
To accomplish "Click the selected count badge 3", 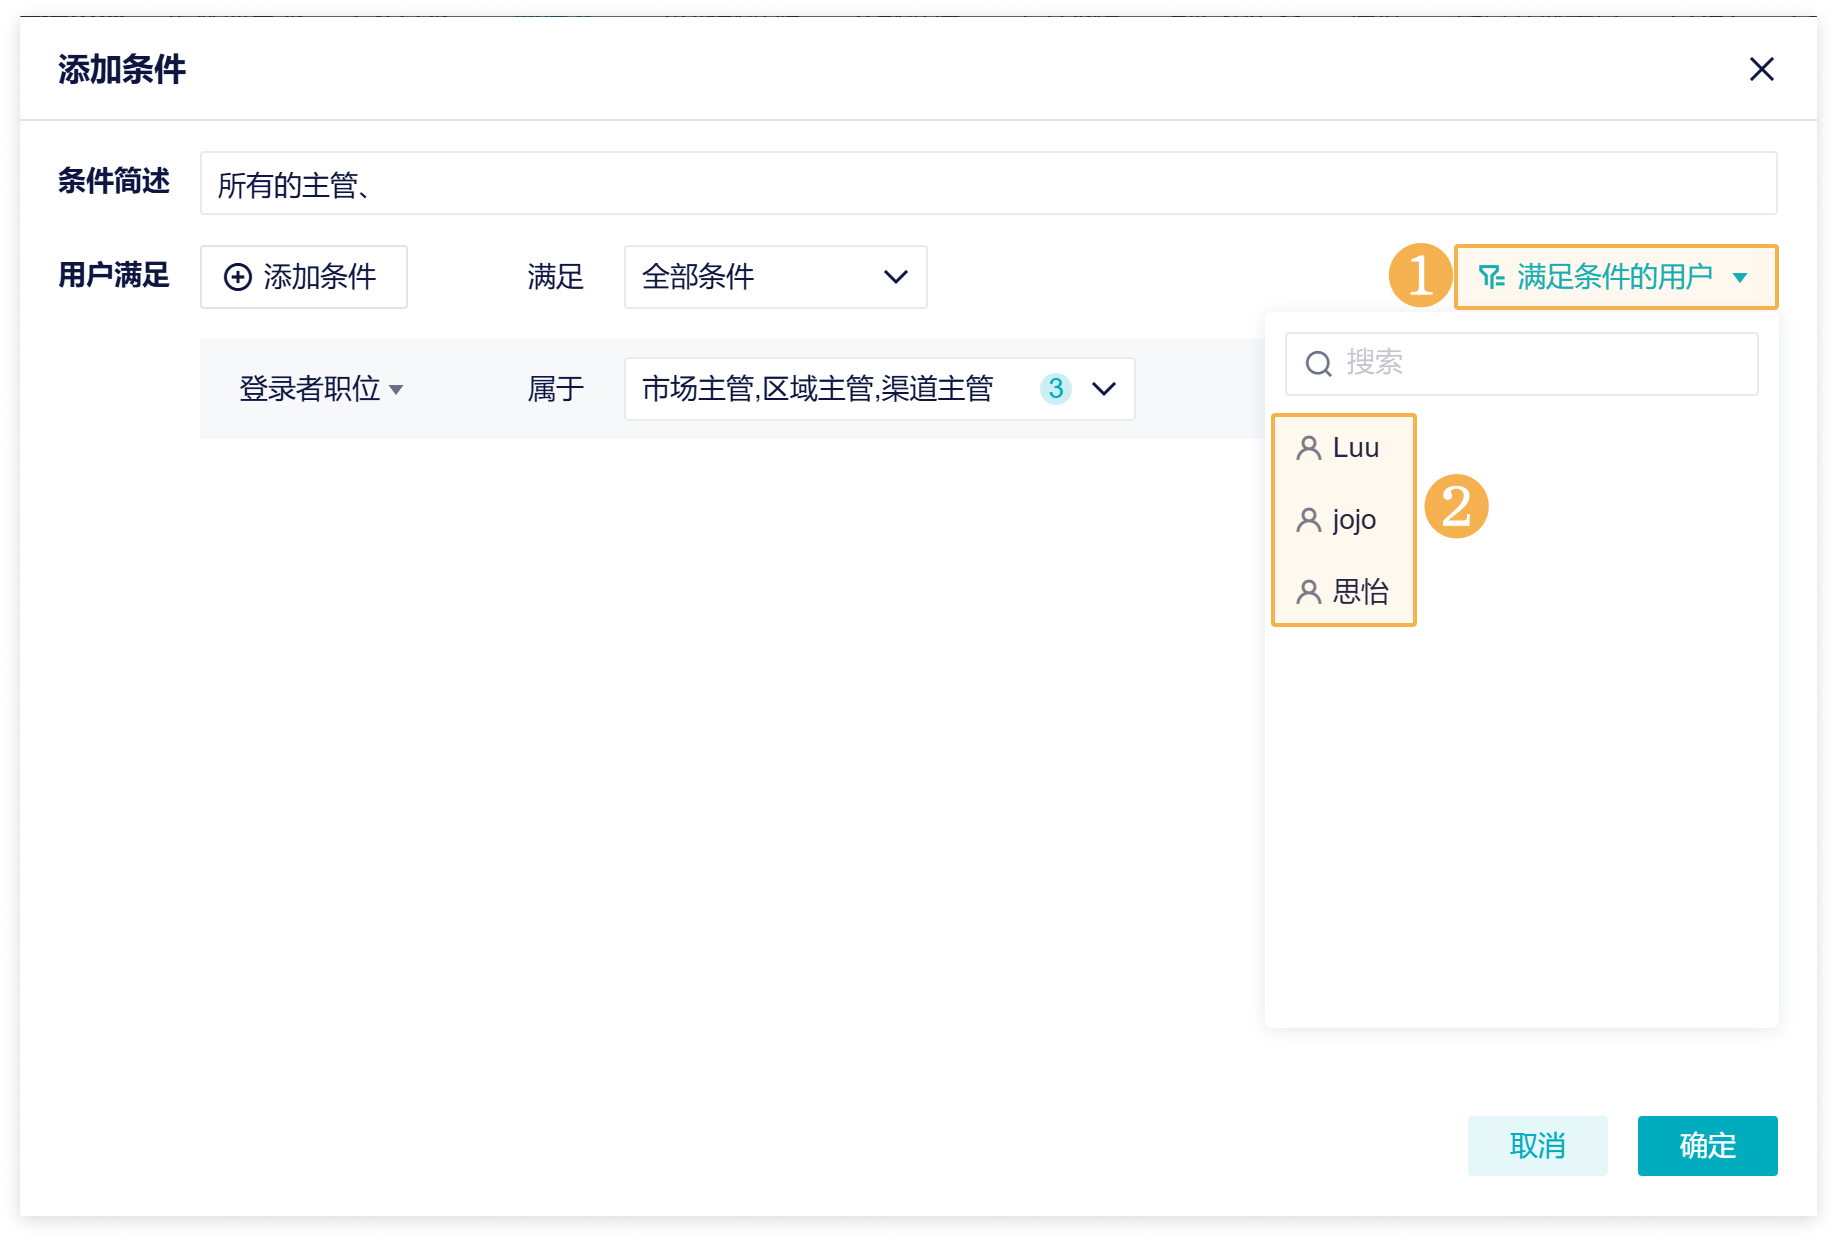I will pos(1055,389).
